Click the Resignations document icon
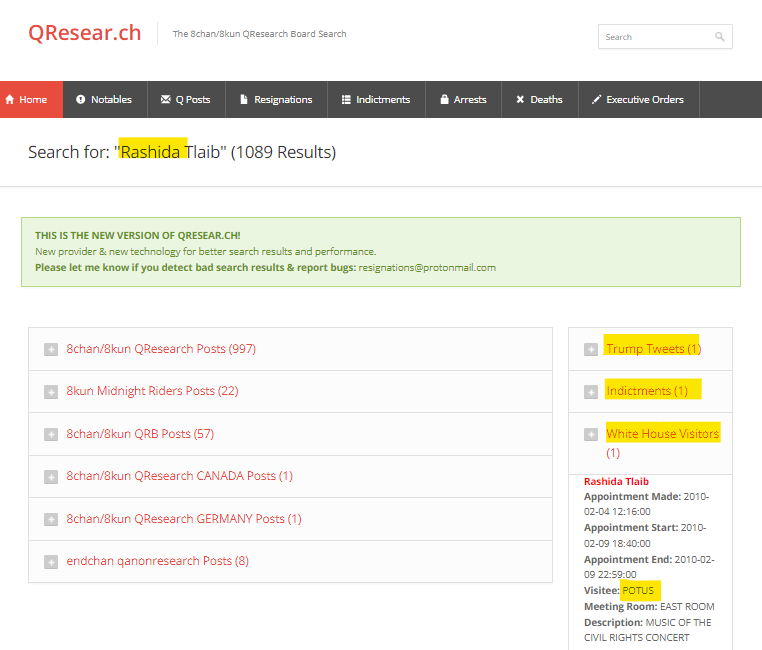762x650 pixels. pos(244,99)
